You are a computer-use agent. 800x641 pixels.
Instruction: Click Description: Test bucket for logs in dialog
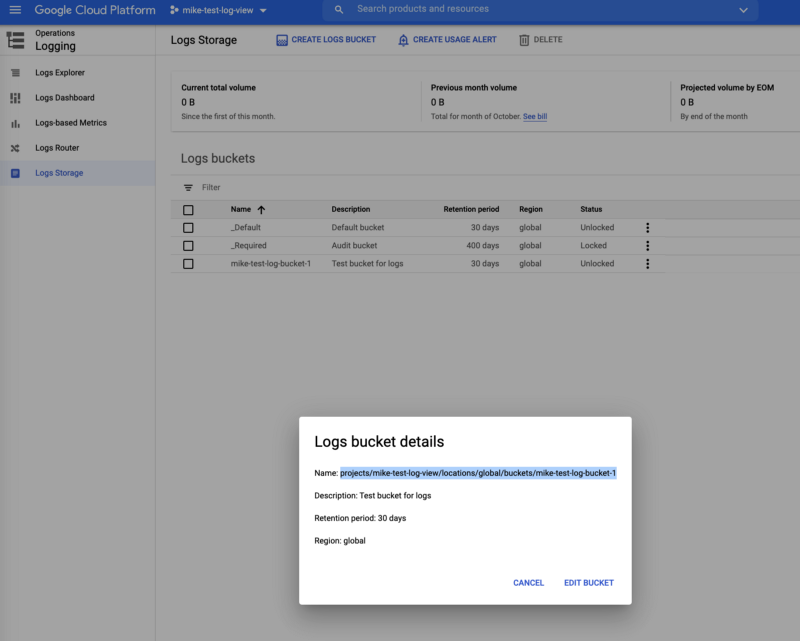pyautogui.click(x=372, y=496)
